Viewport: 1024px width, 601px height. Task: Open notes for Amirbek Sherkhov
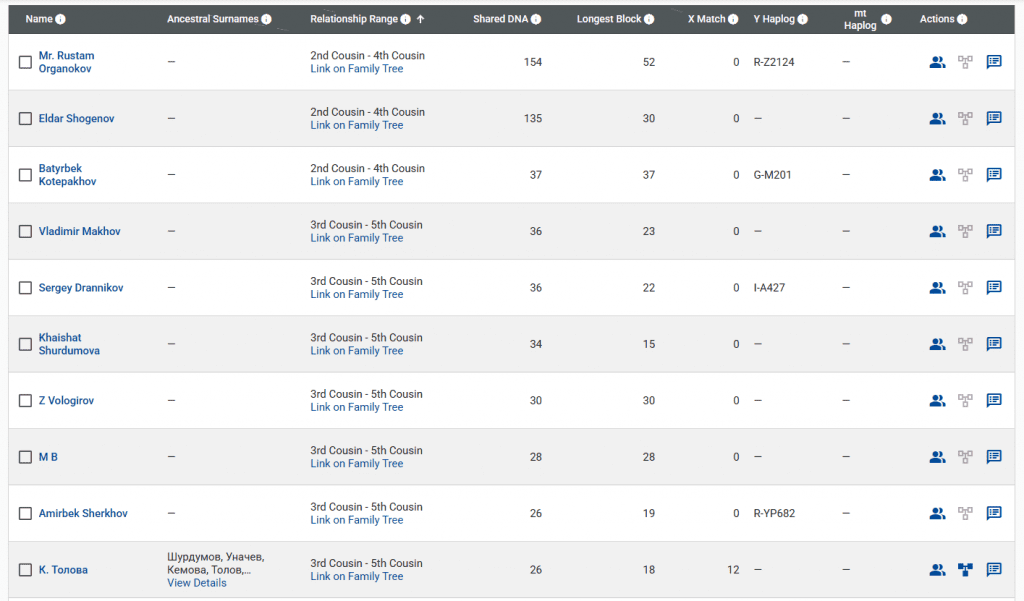click(x=994, y=514)
